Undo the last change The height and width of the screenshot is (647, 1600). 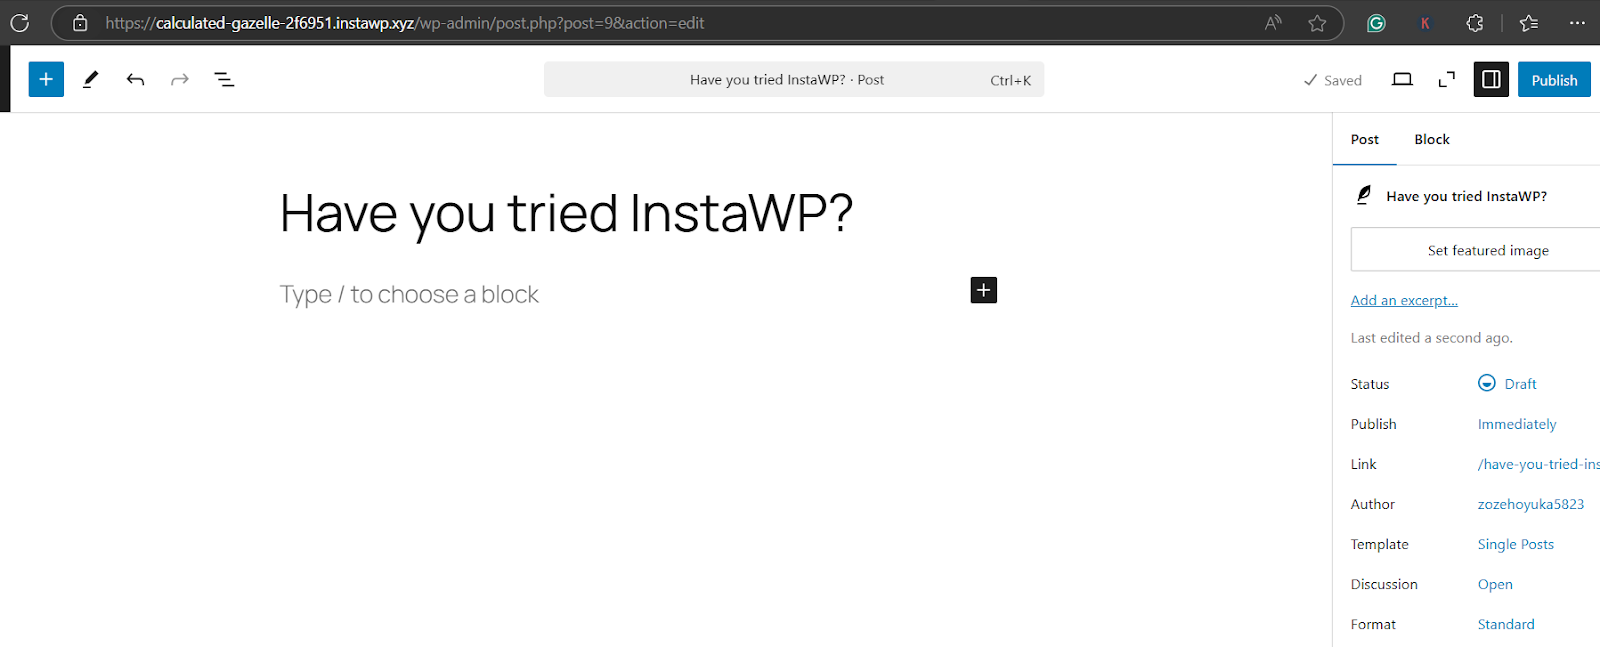[x=135, y=79]
